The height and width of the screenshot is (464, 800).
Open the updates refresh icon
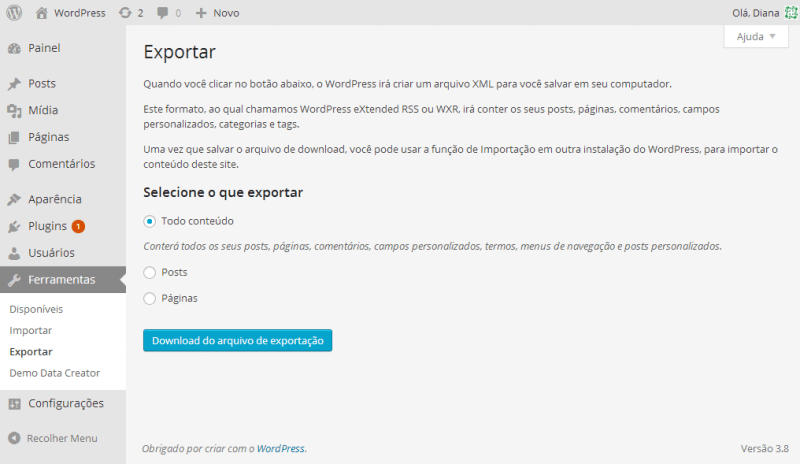click(125, 13)
